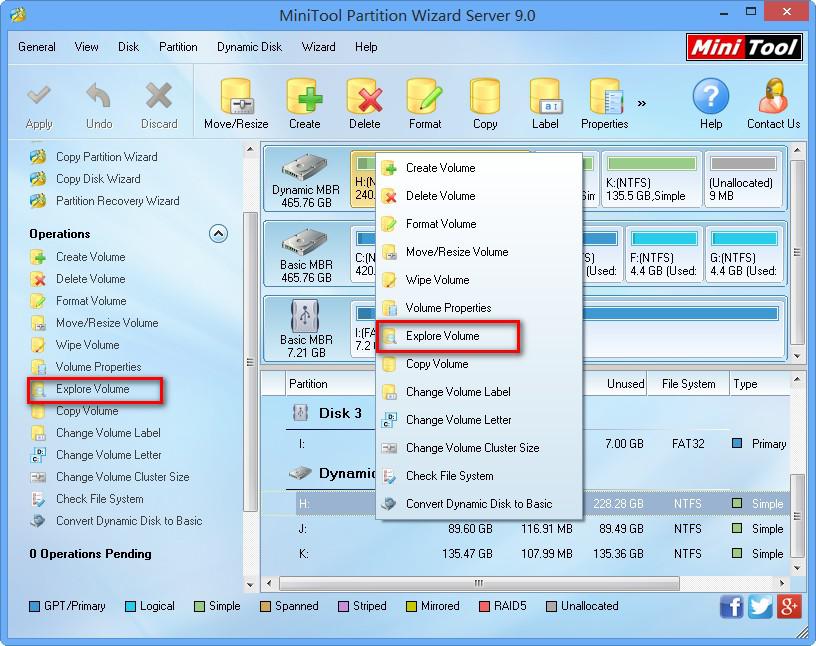
Task: Click Change Volume Letter in sidebar
Action: click(109, 454)
